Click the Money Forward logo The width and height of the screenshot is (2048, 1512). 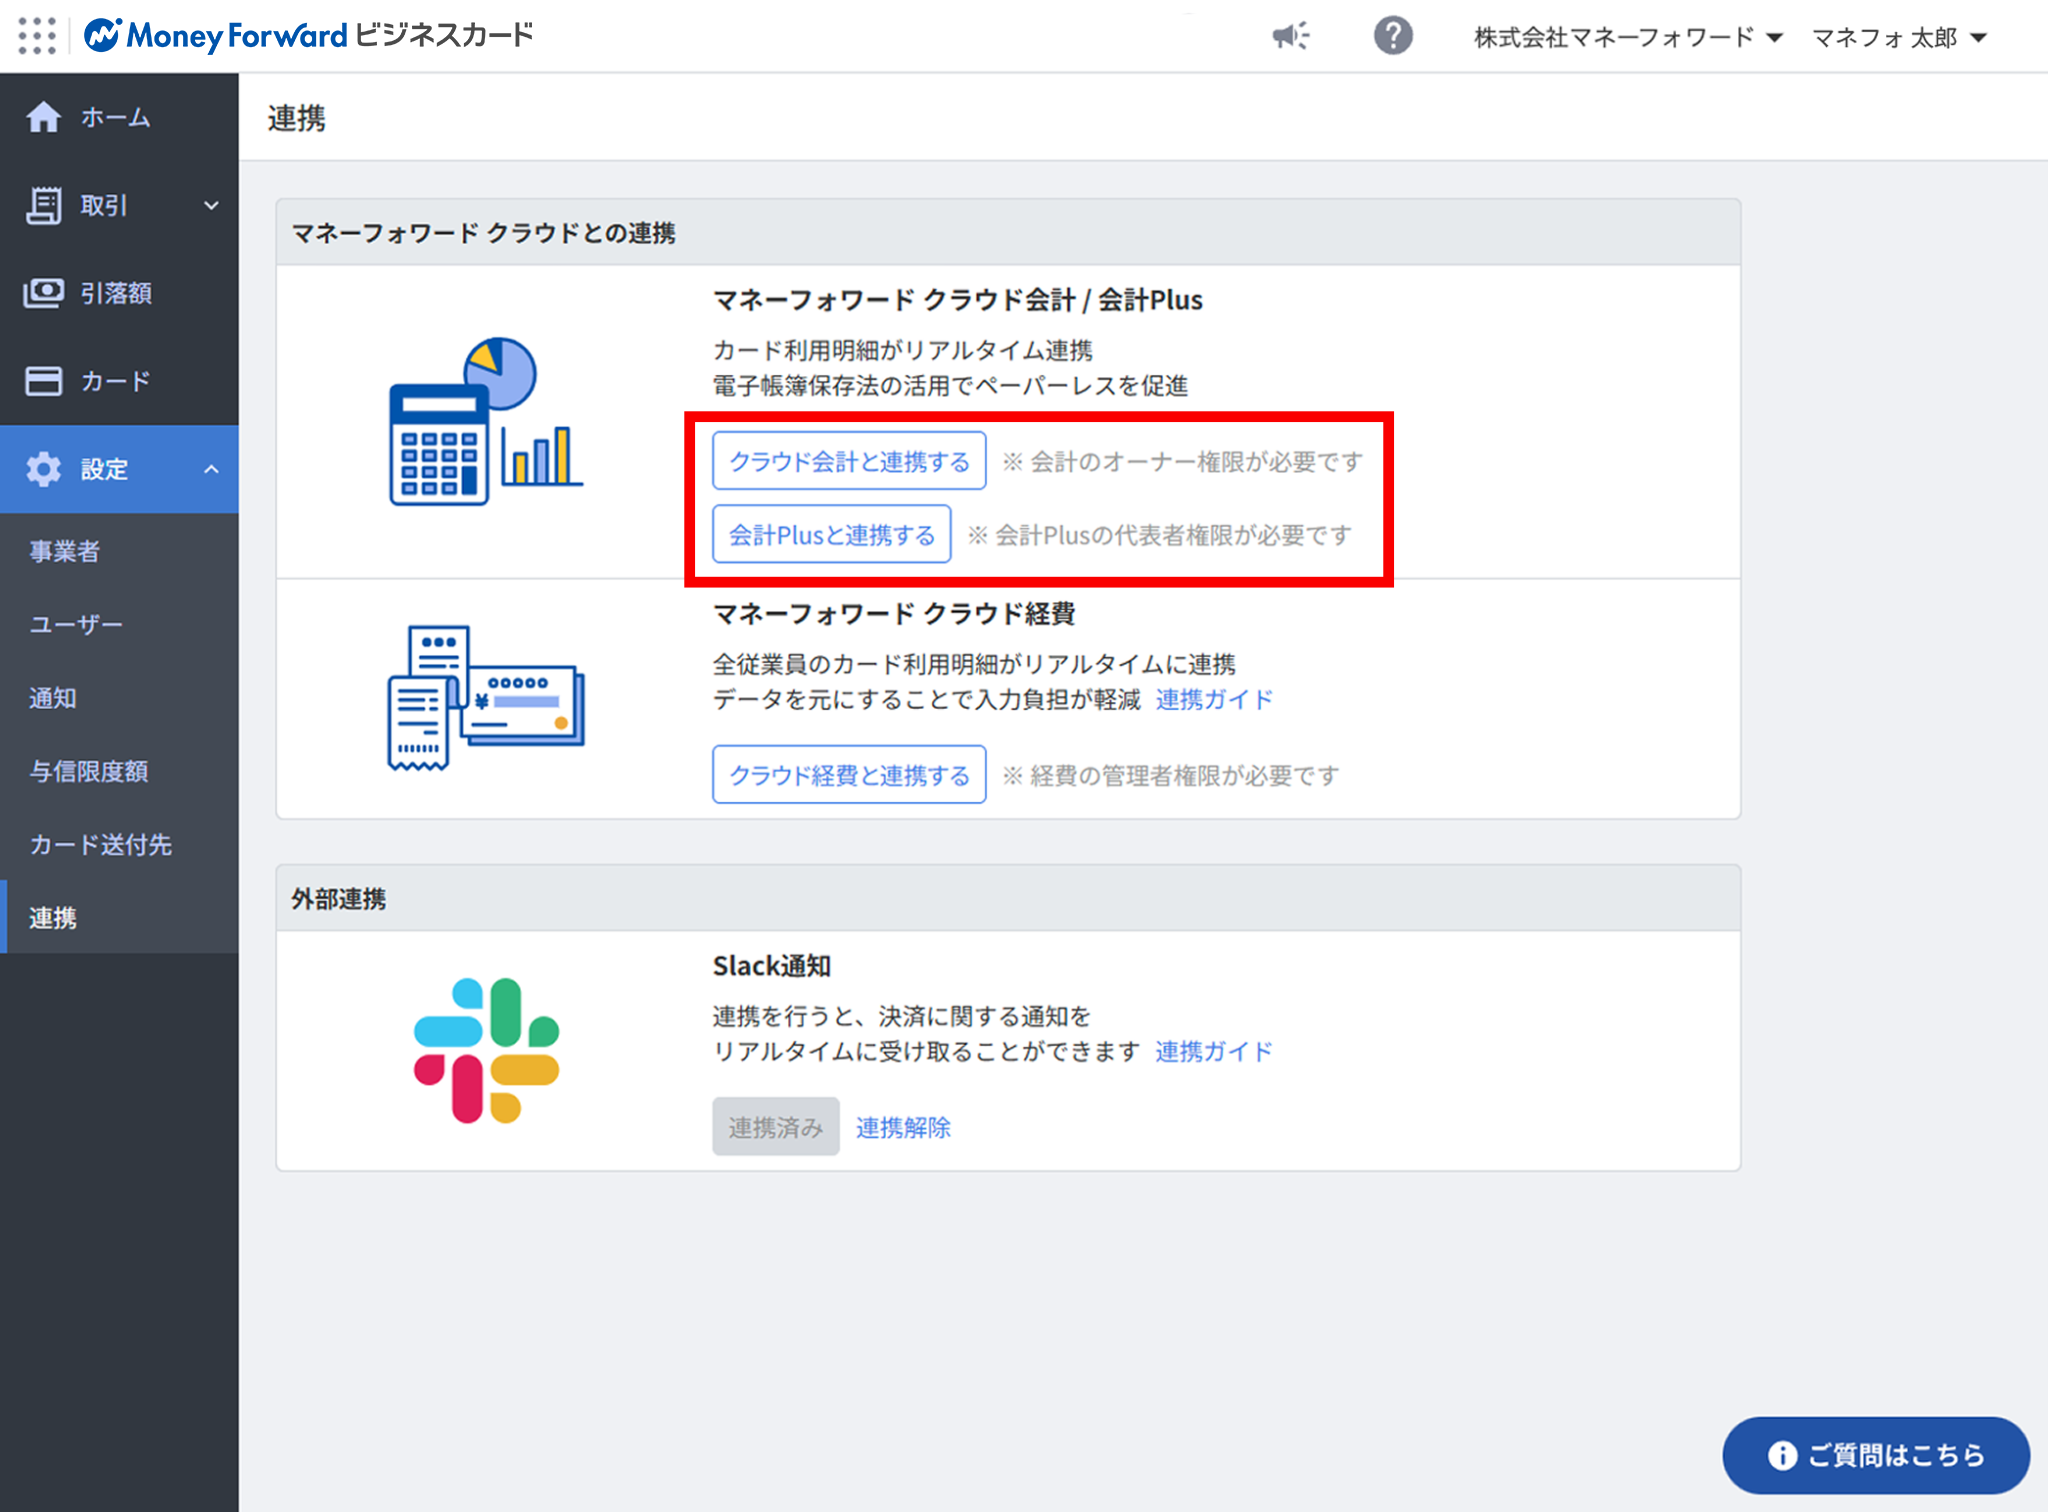click(x=215, y=36)
